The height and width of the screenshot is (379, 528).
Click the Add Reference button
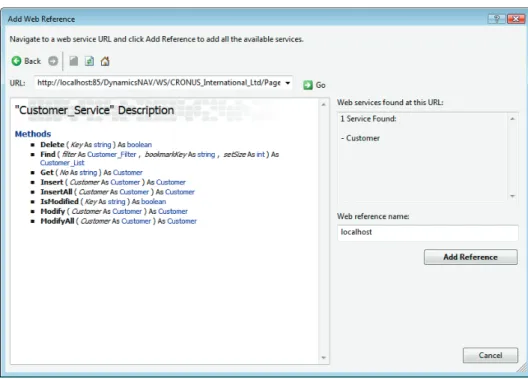pos(470,257)
